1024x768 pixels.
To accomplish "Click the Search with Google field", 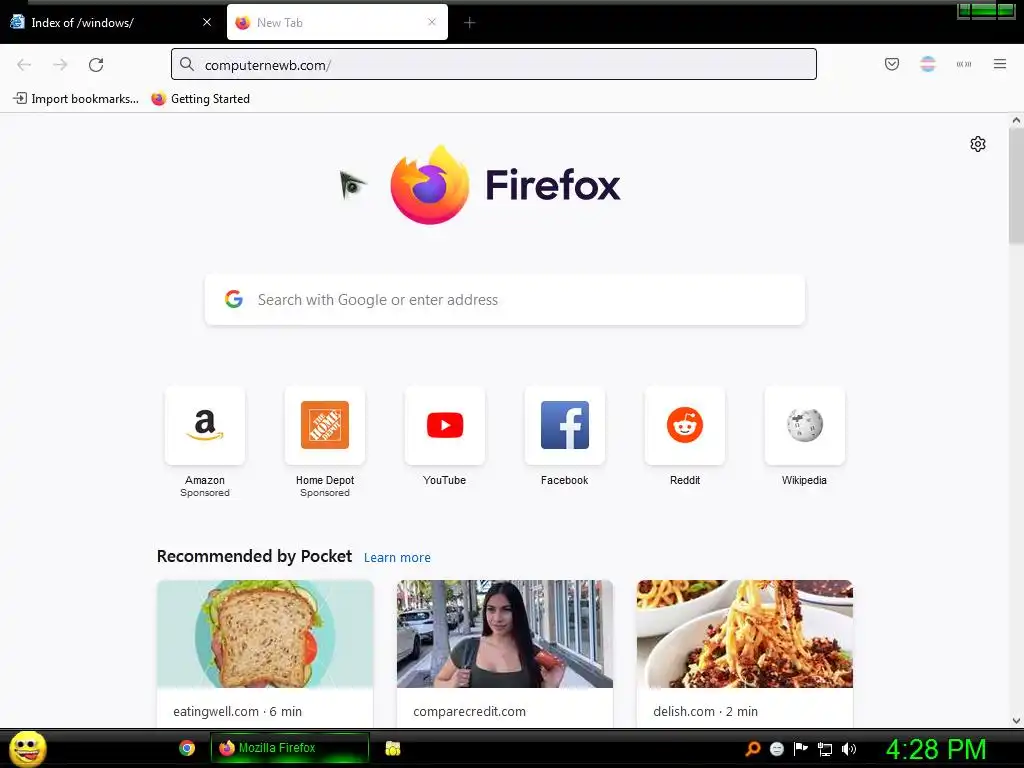I will pyautogui.click(x=505, y=300).
